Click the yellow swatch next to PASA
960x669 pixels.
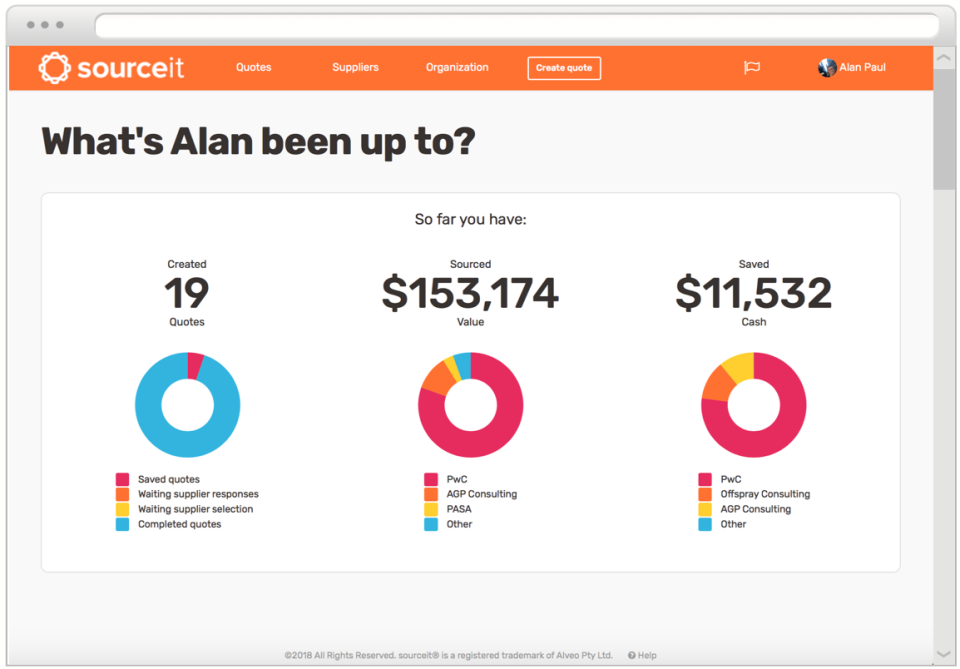431,509
